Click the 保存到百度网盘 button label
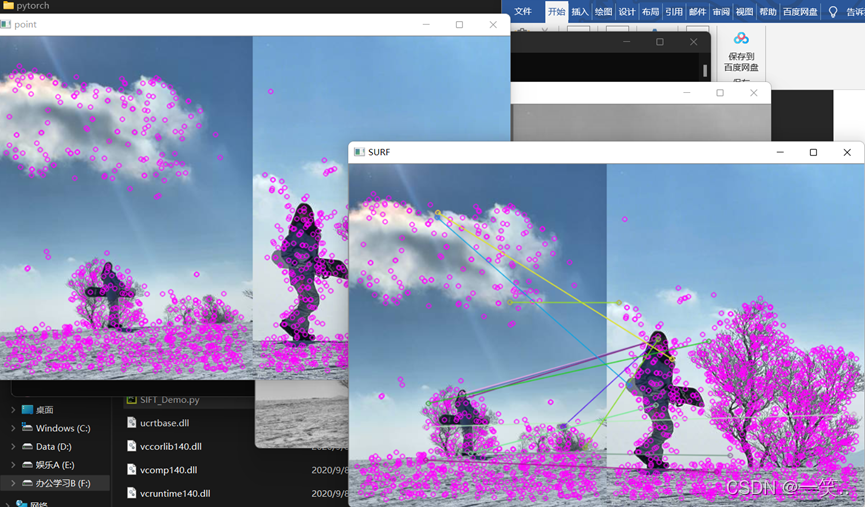This screenshot has width=865, height=507. (x=741, y=62)
